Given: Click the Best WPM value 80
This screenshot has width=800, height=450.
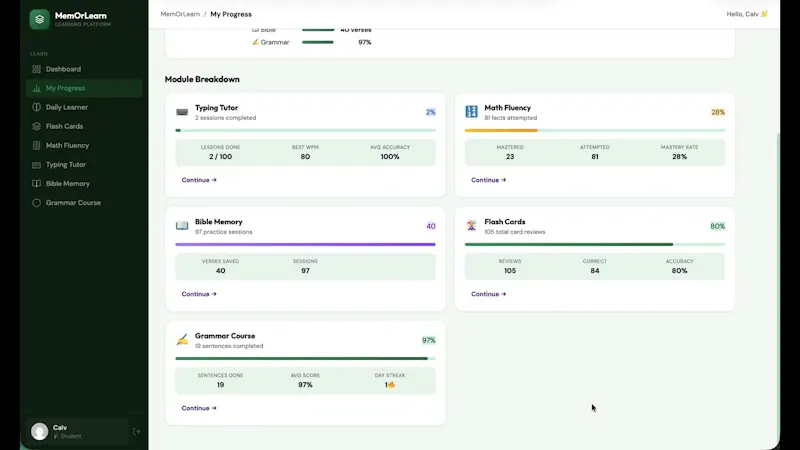Looking at the screenshot, I should click(x=305, y=157).
